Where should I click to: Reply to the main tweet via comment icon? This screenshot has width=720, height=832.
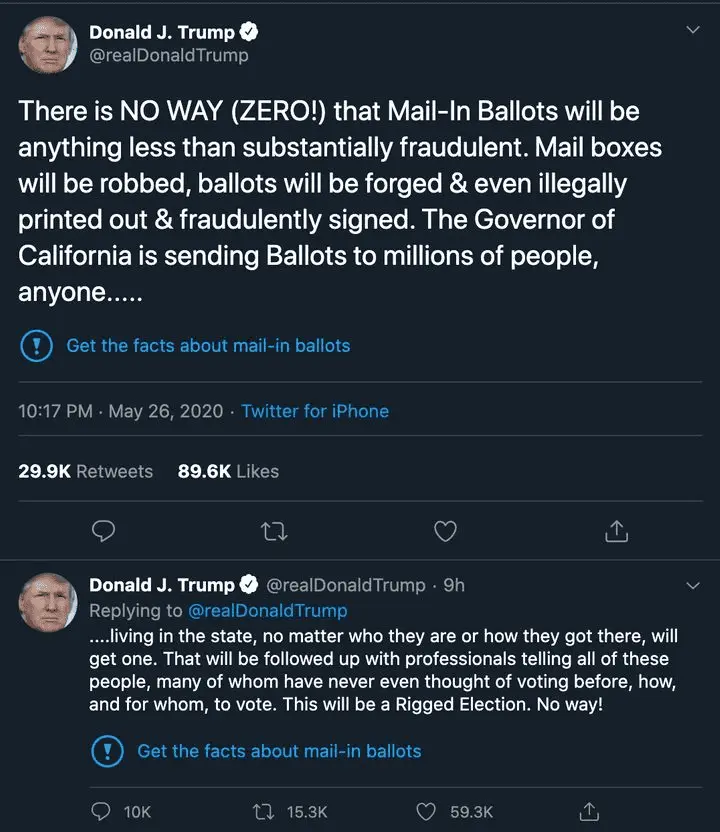point(103,530)
